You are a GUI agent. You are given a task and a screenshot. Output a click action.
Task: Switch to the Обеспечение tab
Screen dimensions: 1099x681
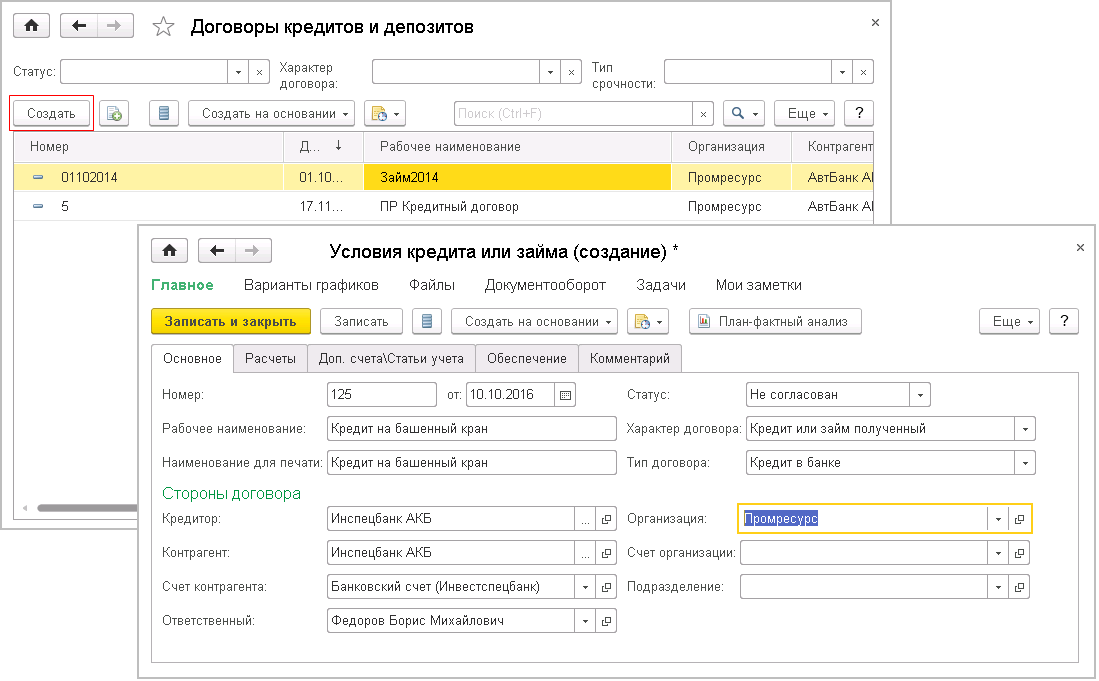click(526, 359)
